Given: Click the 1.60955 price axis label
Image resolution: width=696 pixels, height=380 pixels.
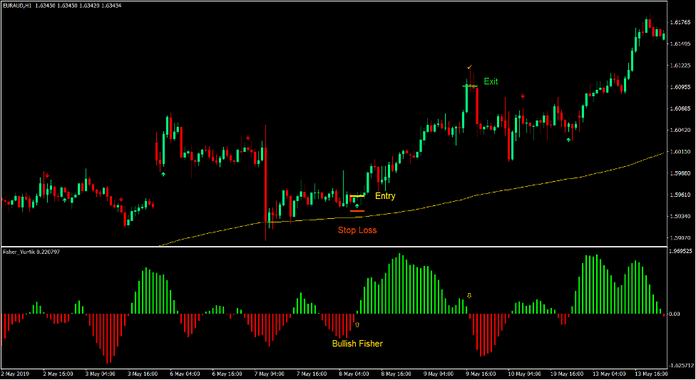Looking at the screenshot, I should point(680,87).
